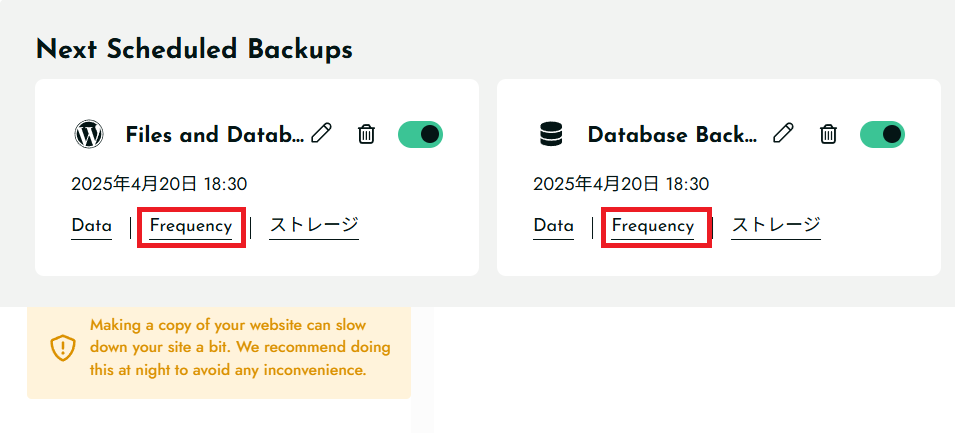Delete the Database Backup schedule
This screenshot has width=955, height=433.
click(828, 133)
